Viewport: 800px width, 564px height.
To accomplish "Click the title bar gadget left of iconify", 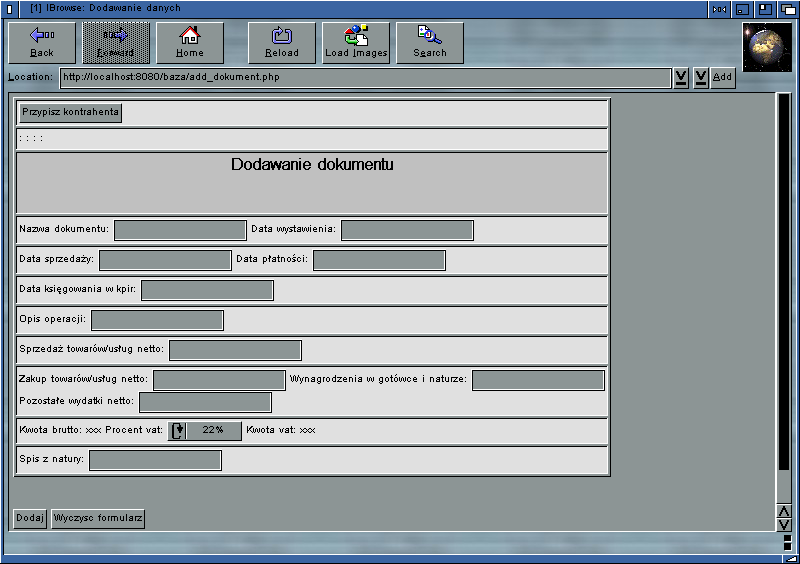I will (719, 9).
